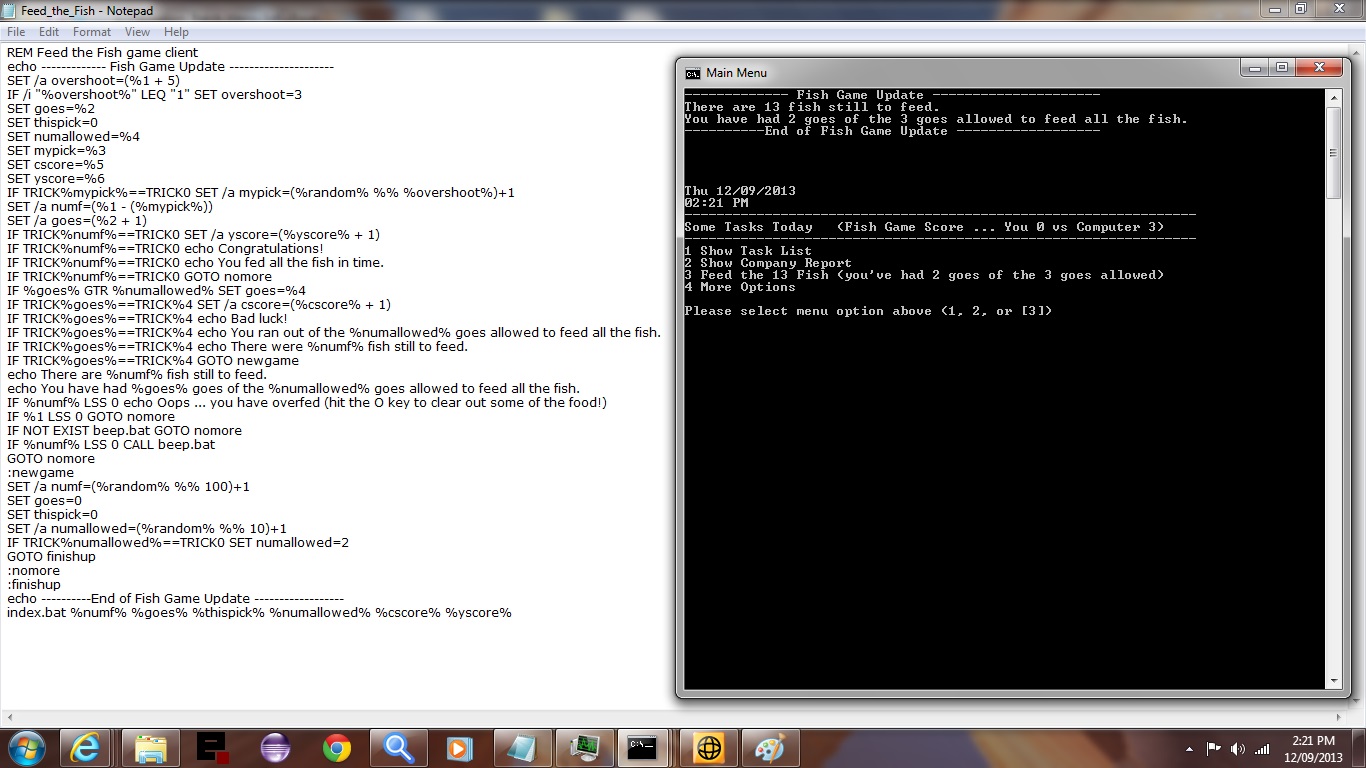
Task: Click the Windows Start button
Action: pos(26,747)
